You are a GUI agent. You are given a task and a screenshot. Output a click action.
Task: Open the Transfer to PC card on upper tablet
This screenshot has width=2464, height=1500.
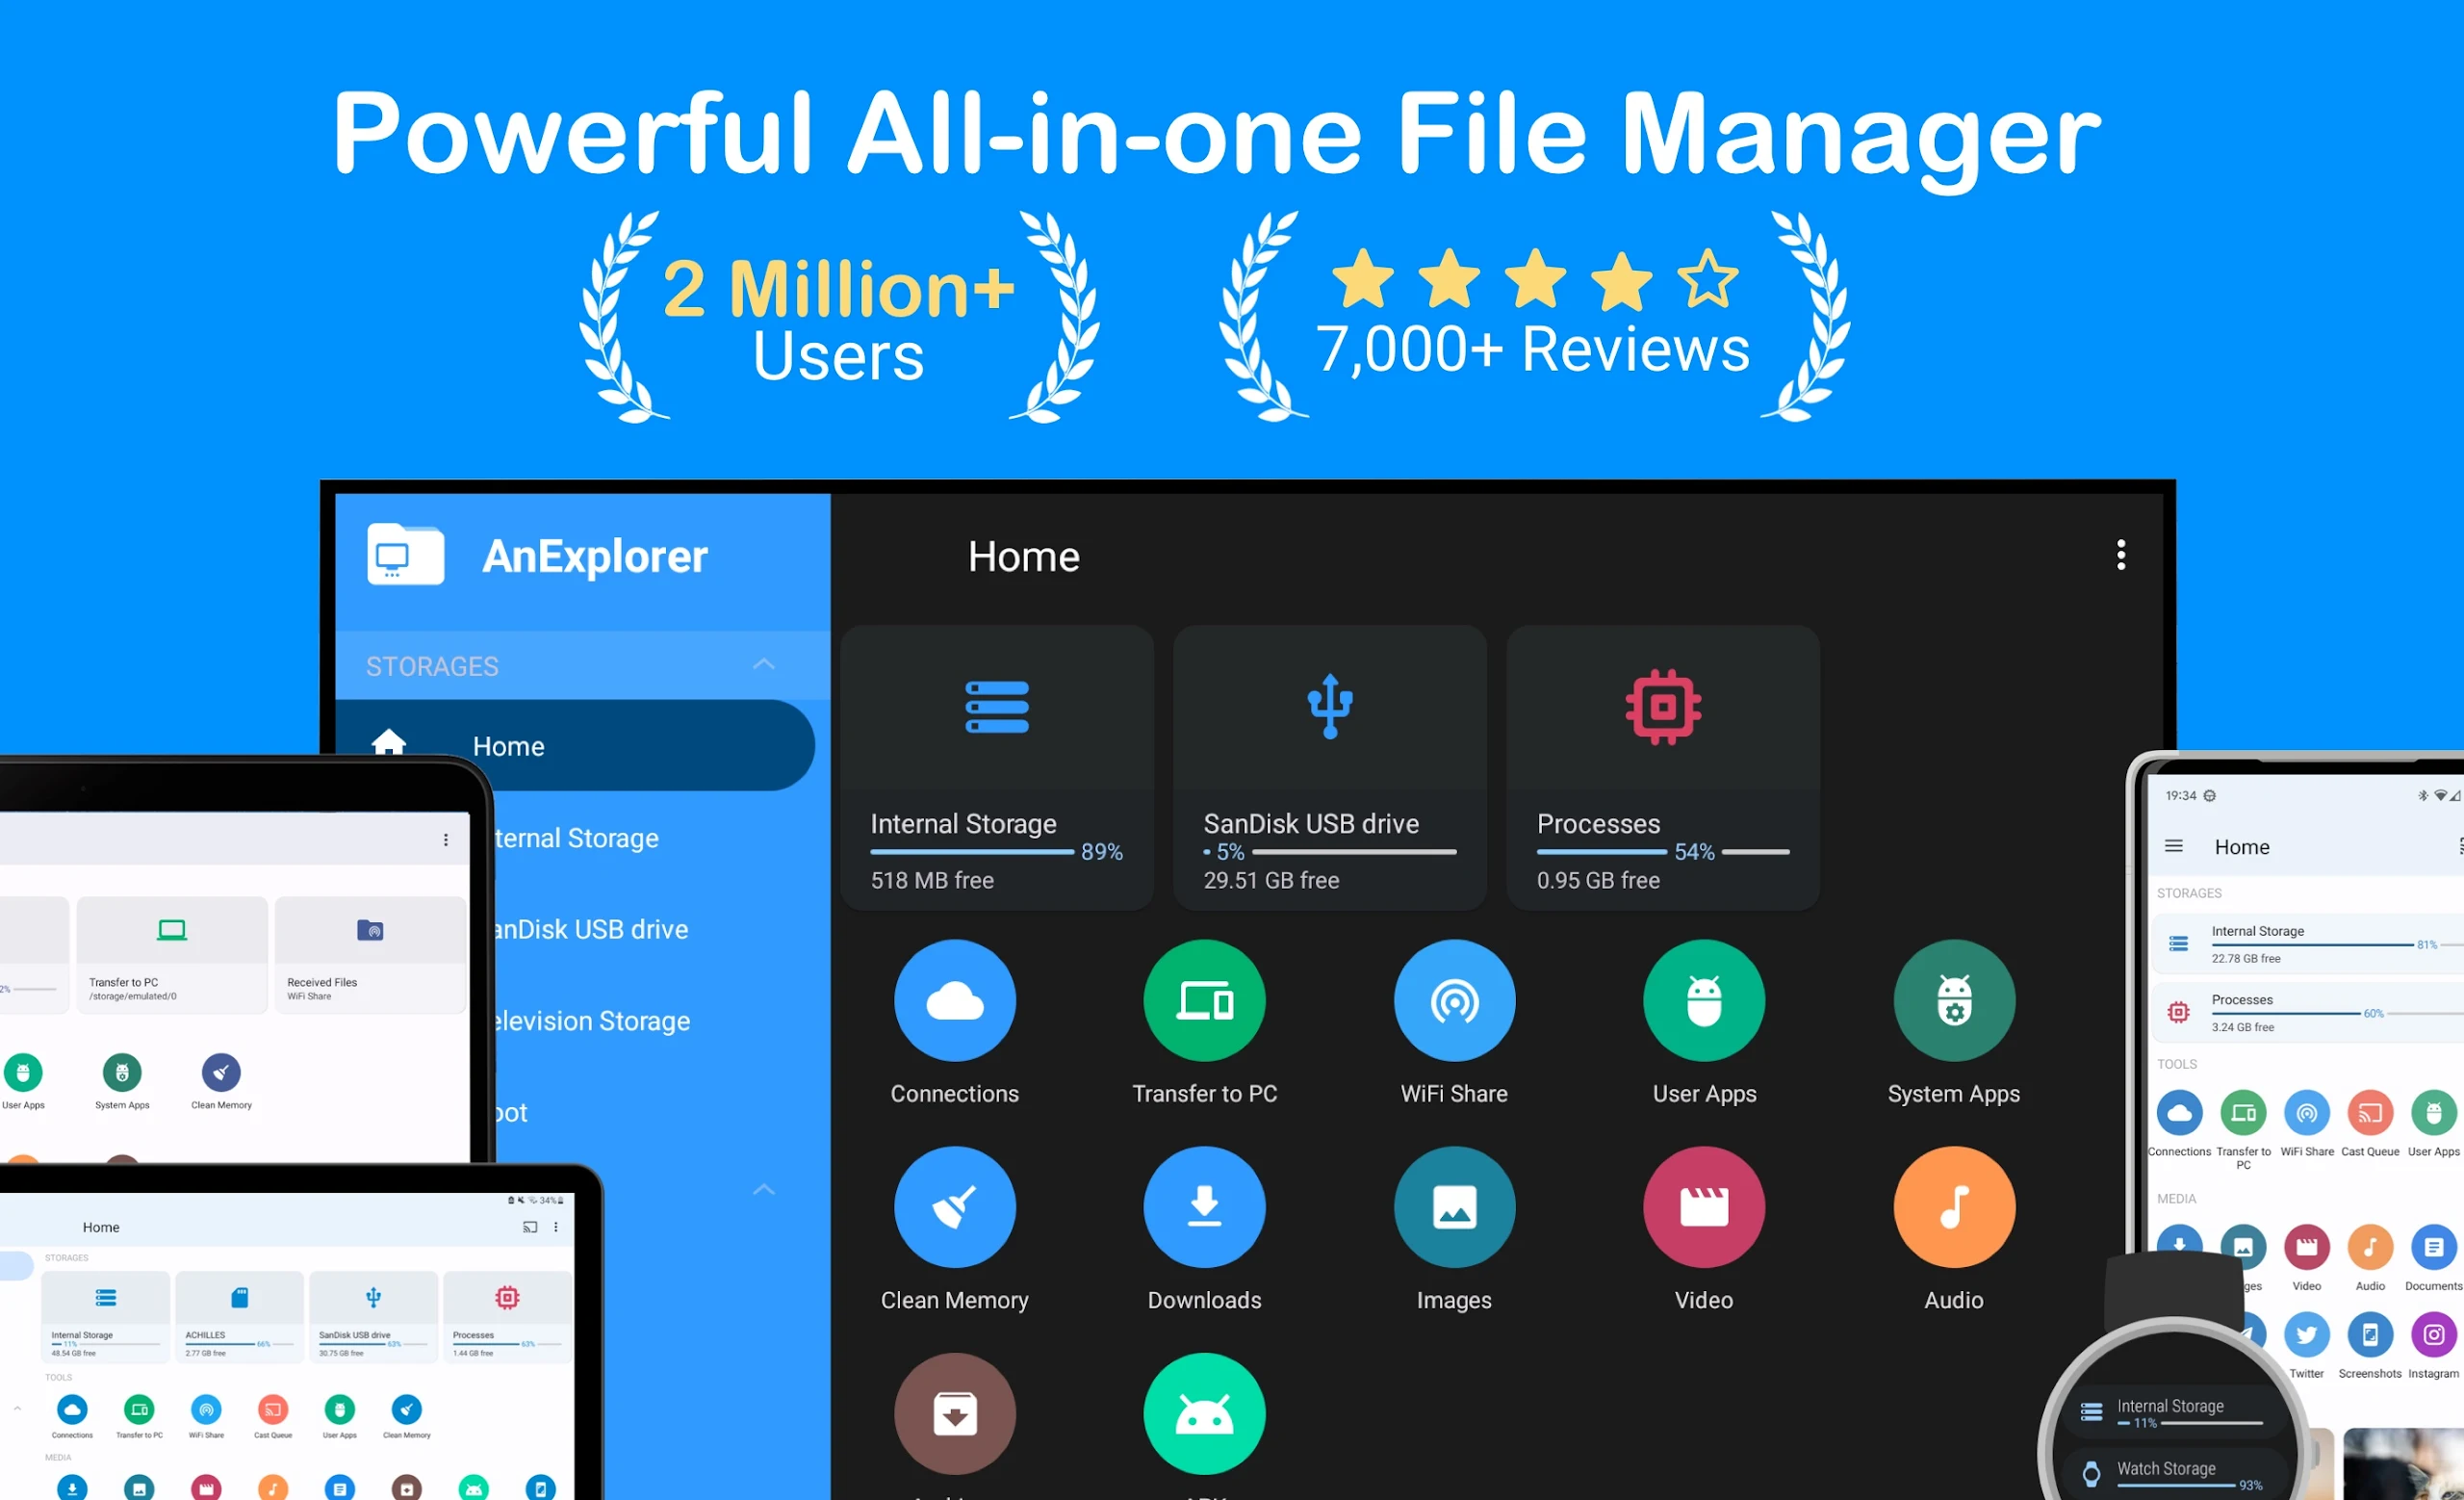[x=172, y=954]
